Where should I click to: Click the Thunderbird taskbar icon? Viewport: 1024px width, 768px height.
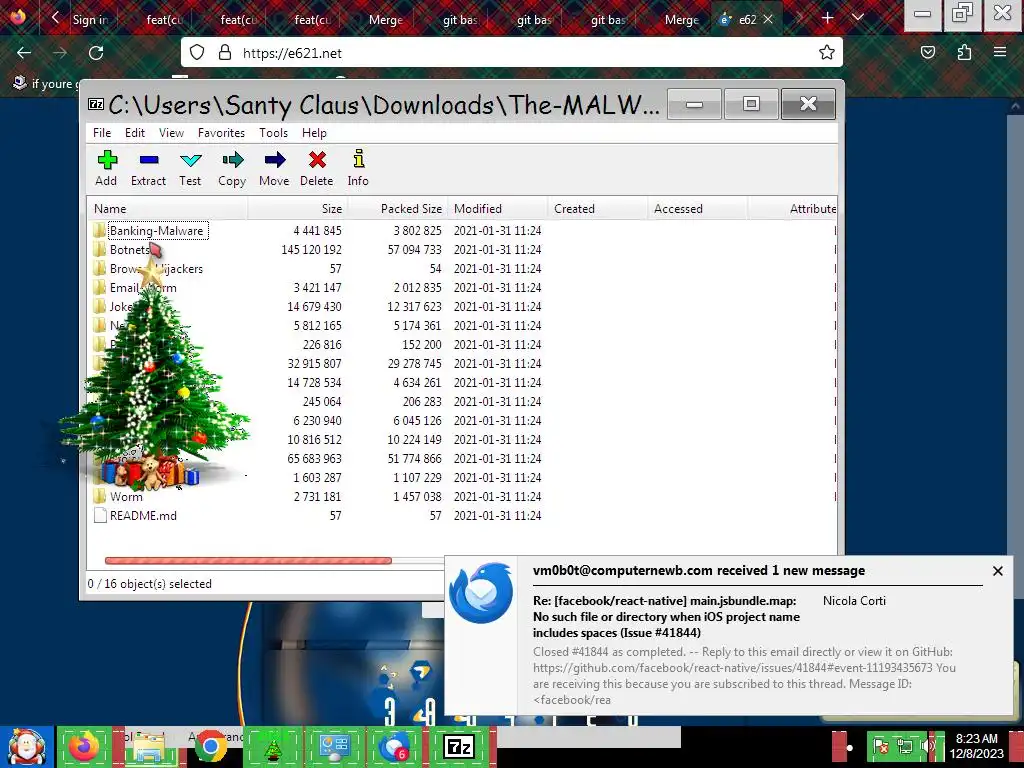pos(394,747)
